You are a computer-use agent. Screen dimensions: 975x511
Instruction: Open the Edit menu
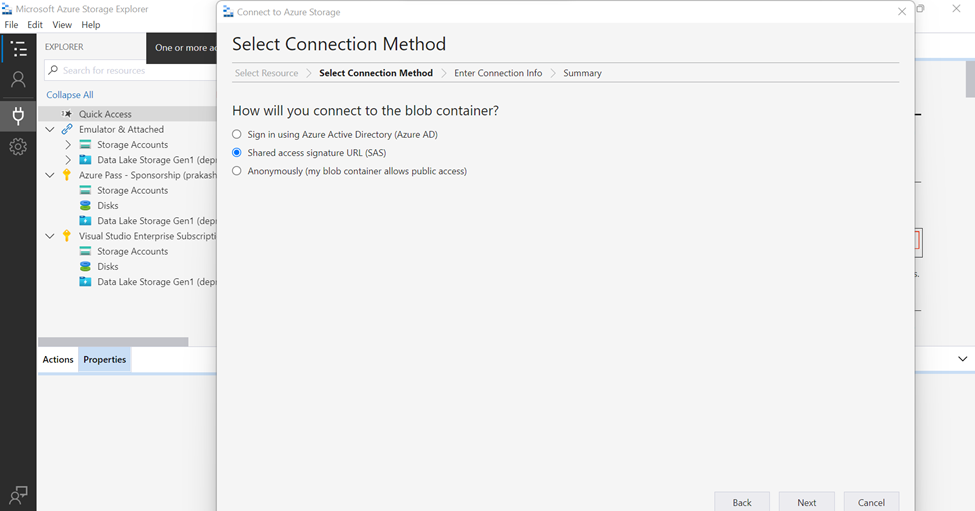point(35,25)
